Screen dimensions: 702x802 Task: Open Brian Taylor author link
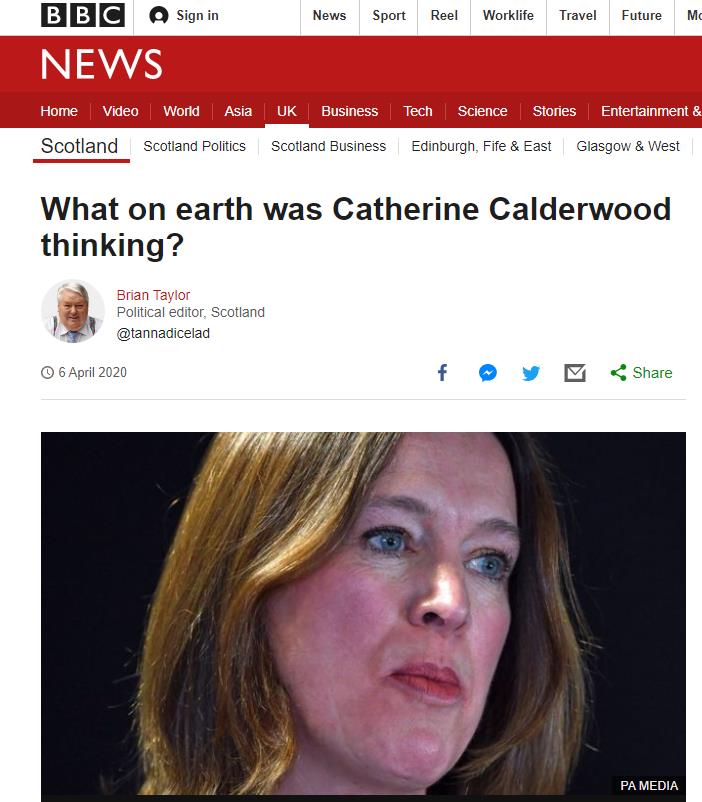pos(153,295)
